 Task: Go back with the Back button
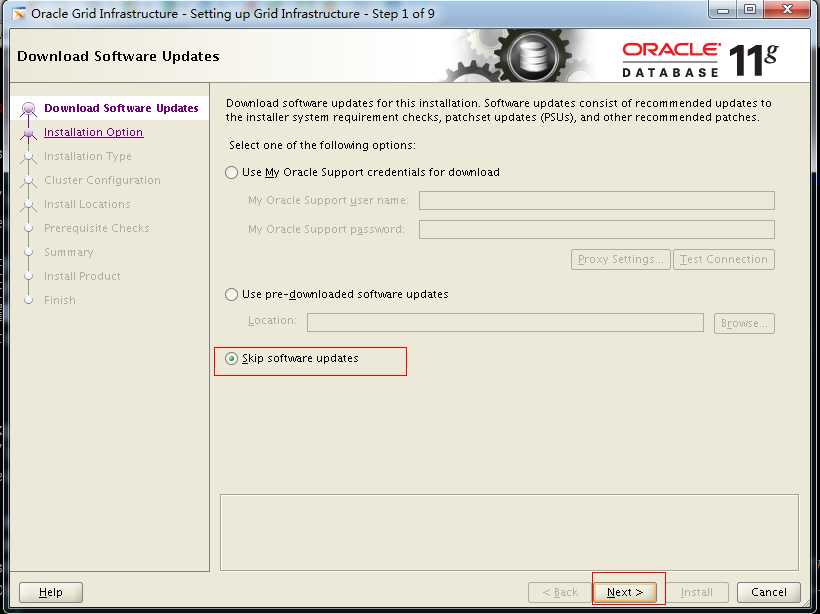pyautogui.click(x=560, y=592)
